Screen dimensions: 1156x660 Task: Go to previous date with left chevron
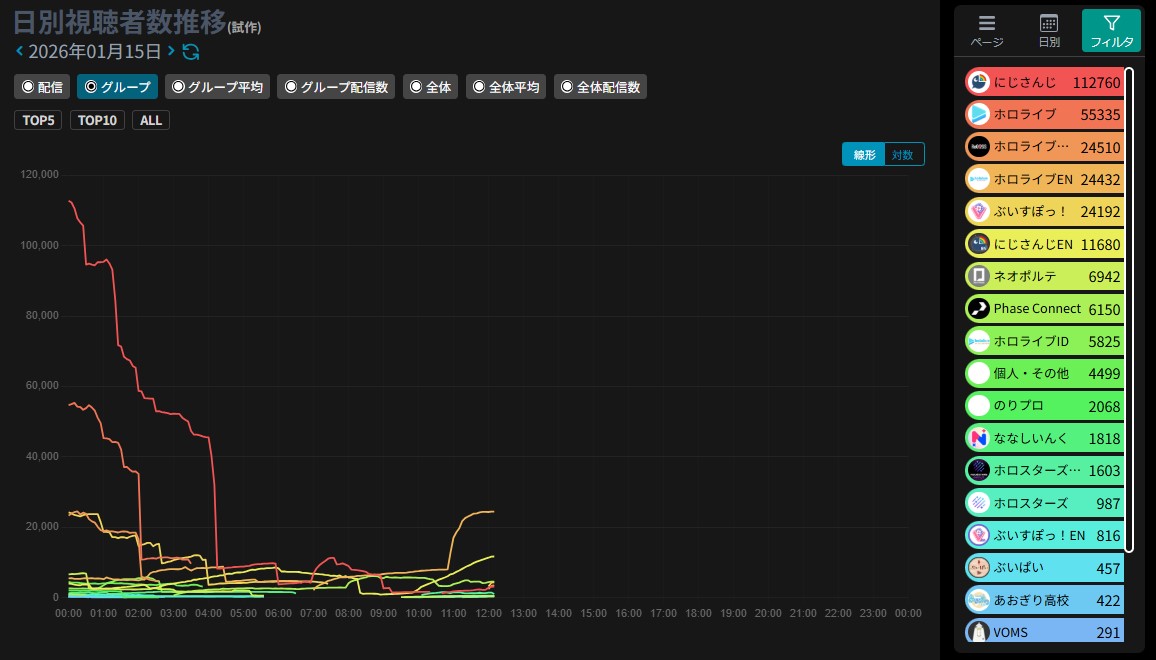[19, 51]
